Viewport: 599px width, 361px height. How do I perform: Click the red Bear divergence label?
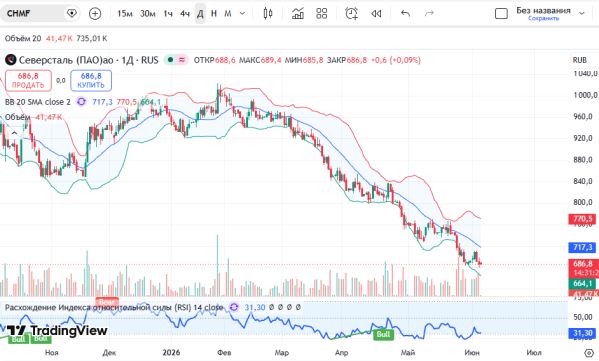tap(107, 302)
